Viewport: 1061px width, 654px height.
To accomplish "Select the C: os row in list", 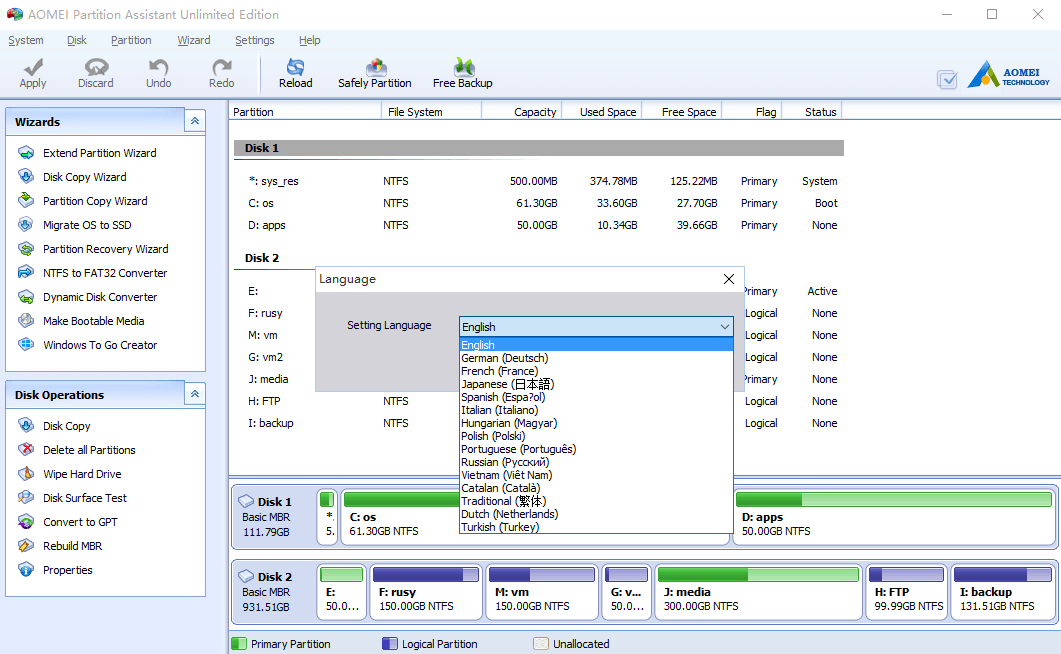I will click(x=539, y=203).
